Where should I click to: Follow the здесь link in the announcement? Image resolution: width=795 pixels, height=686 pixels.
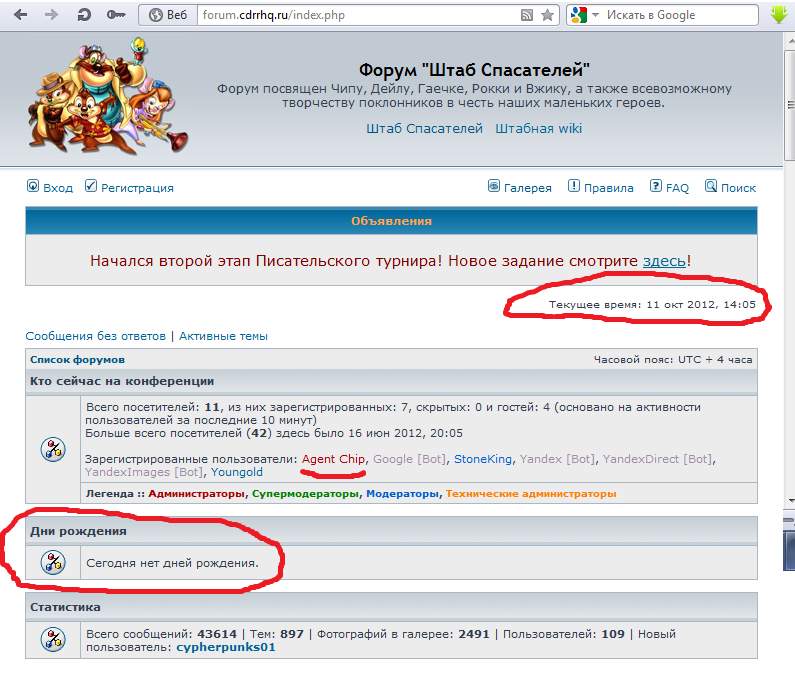(x=664, y=261)
